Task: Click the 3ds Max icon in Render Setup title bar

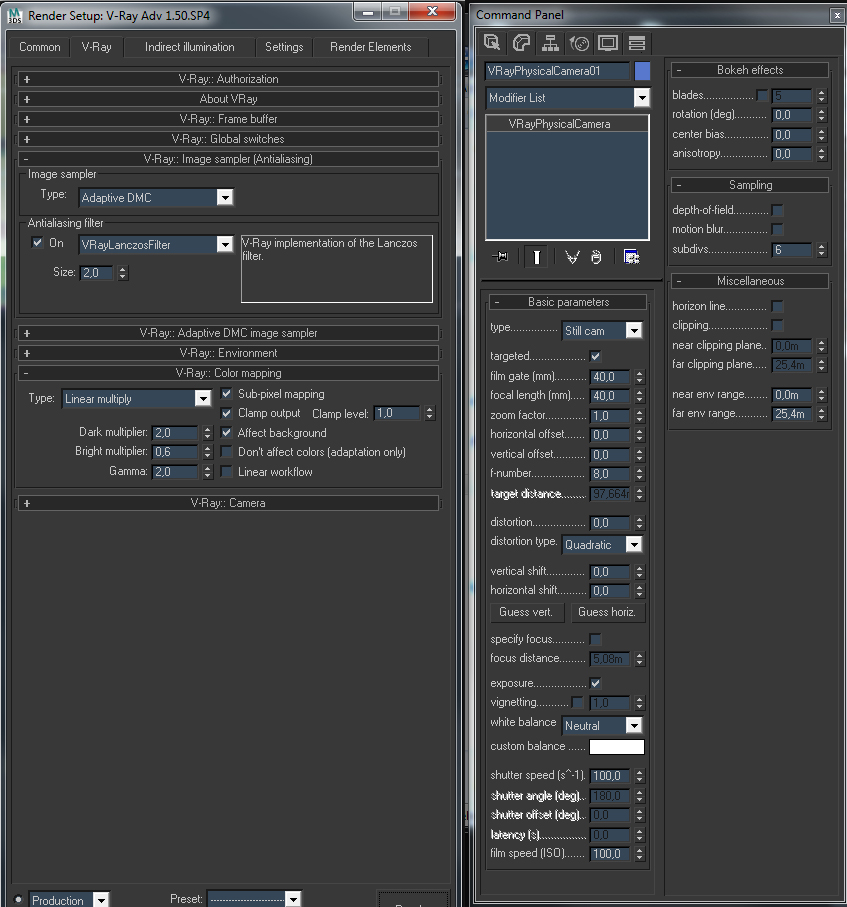Action: (x=15, y=15)
